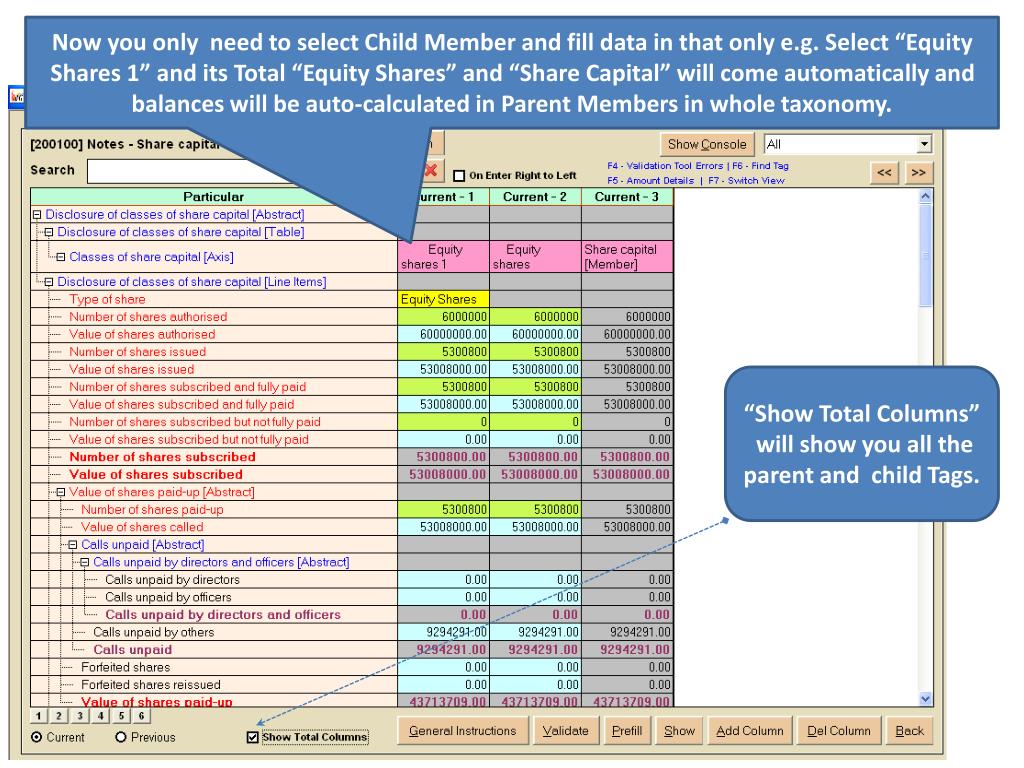
Task: Select the Share capital [Member] column header
Action: click(x=627, y=257)
